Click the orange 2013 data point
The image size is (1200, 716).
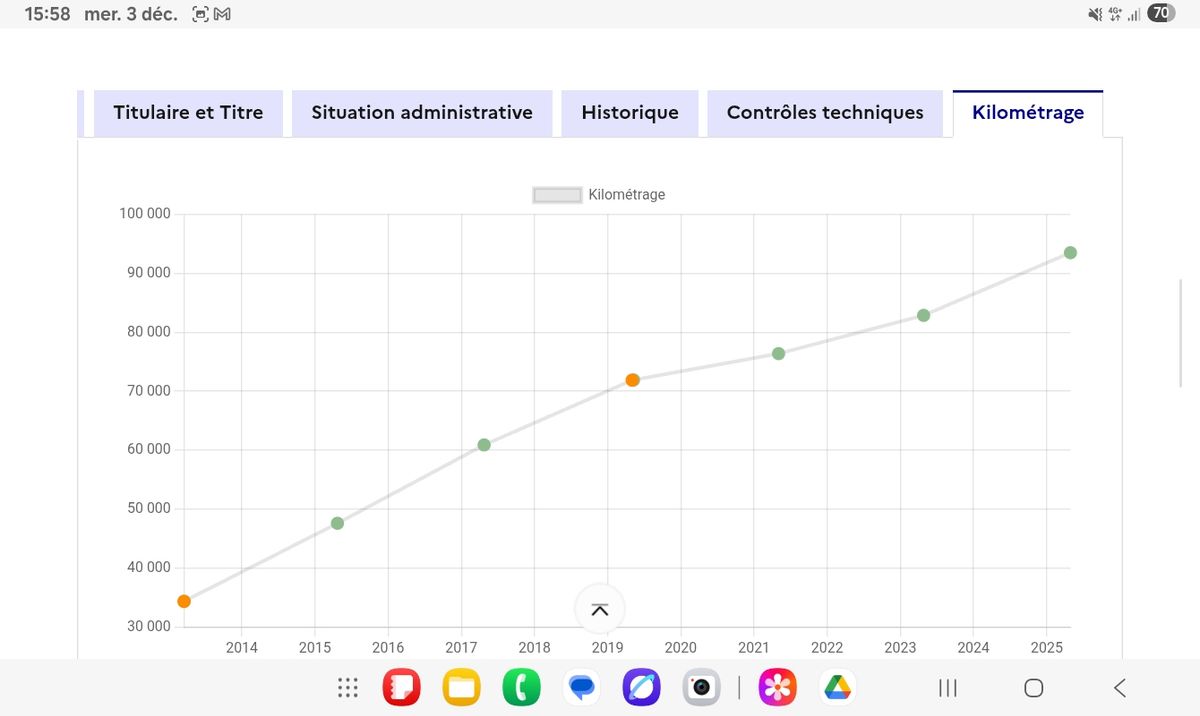tap(184, 601)
